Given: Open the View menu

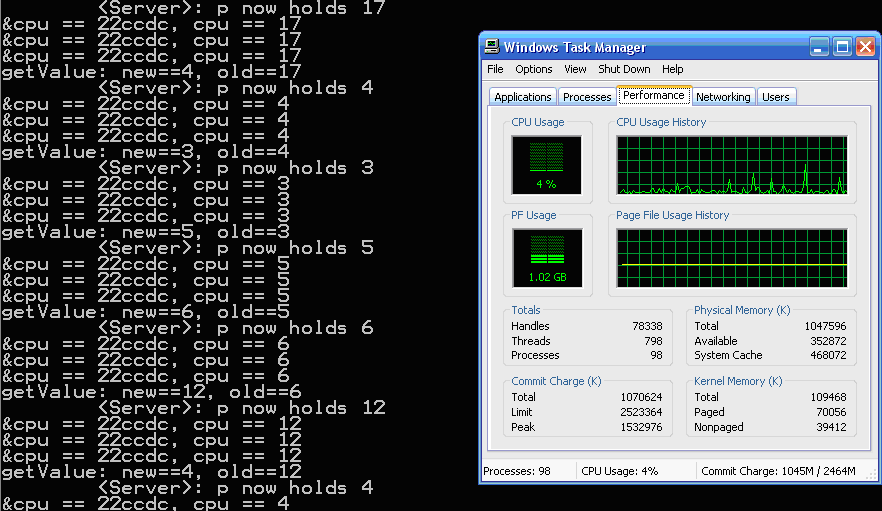Looking at the screenshot, I should point(575,70).
